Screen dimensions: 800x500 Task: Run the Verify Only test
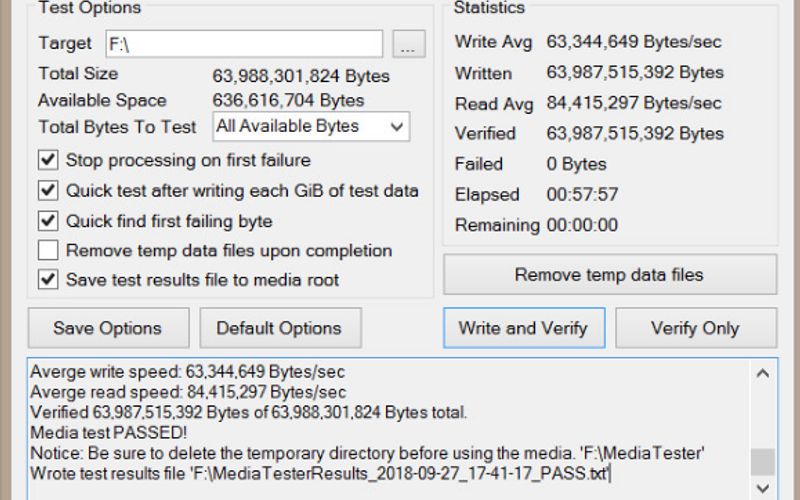click(695, 328)
